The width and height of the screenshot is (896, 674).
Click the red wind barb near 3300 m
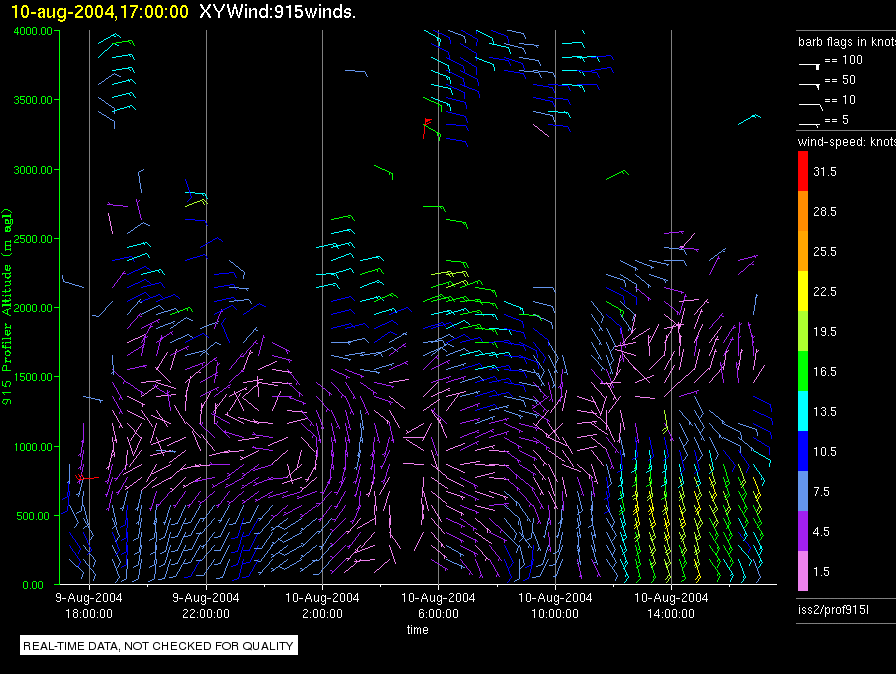click(428, 125)
